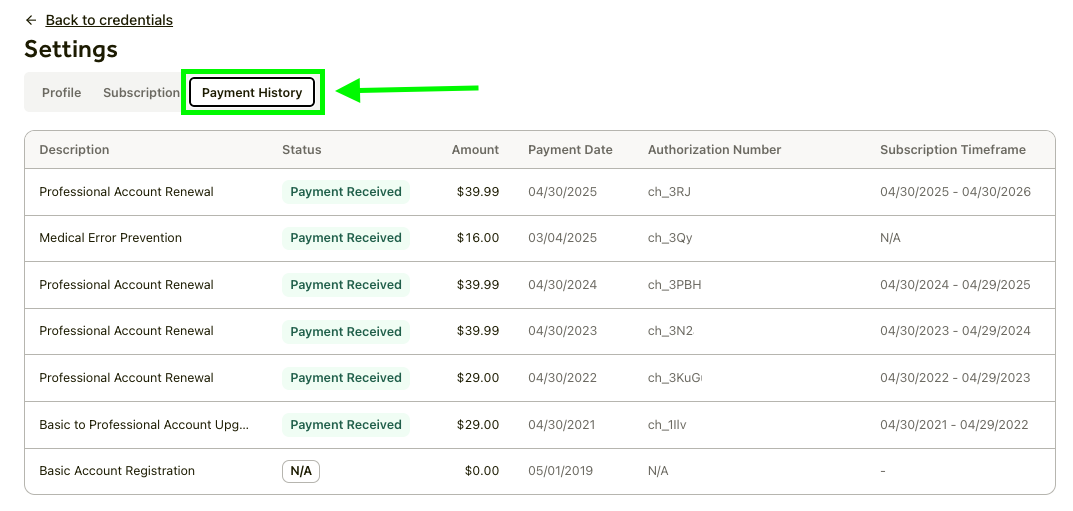The image size is (1073, 511).
Task: Click the Basic to Professional Account Upgrade description
Action: [144, 425]
